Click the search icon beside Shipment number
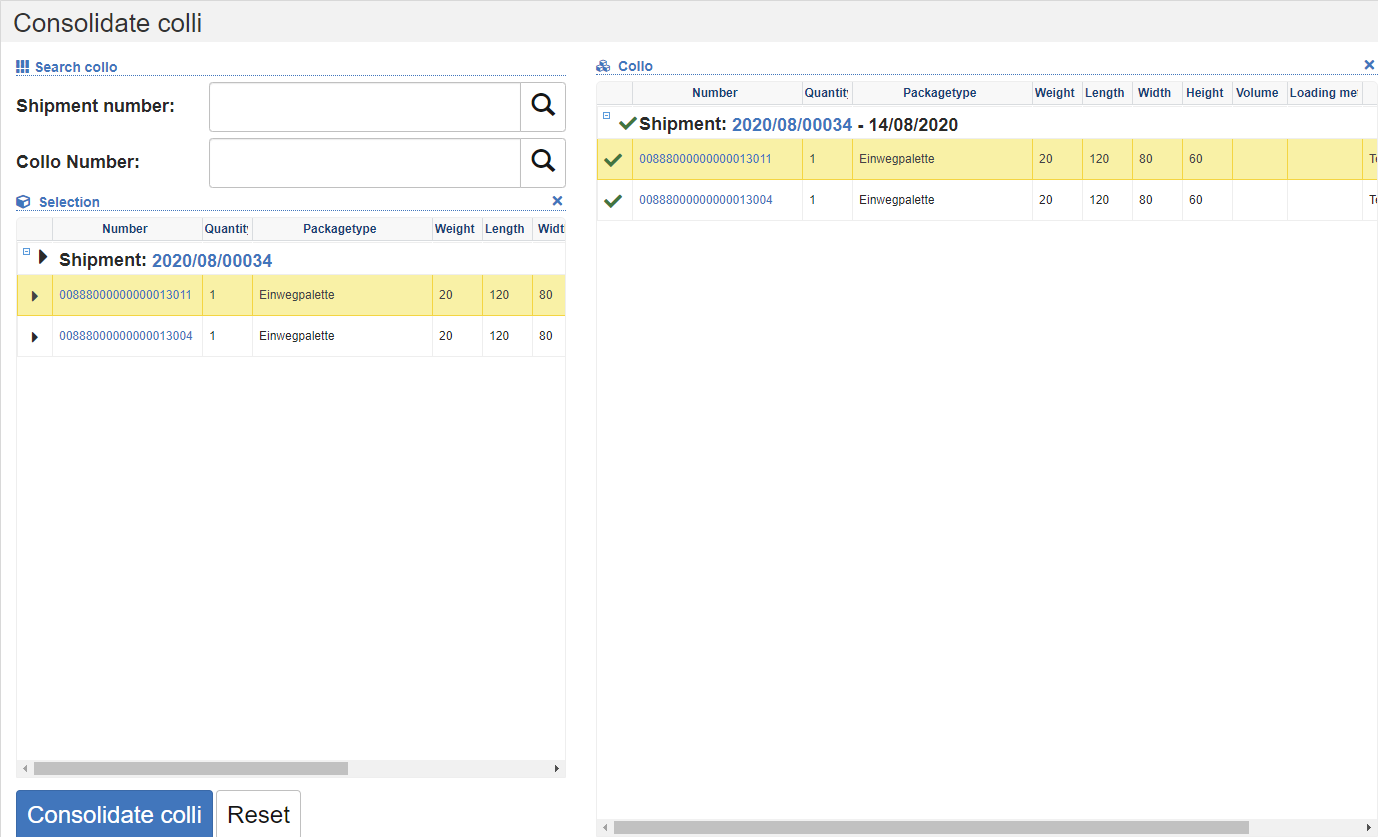 (x=543, y=106)
